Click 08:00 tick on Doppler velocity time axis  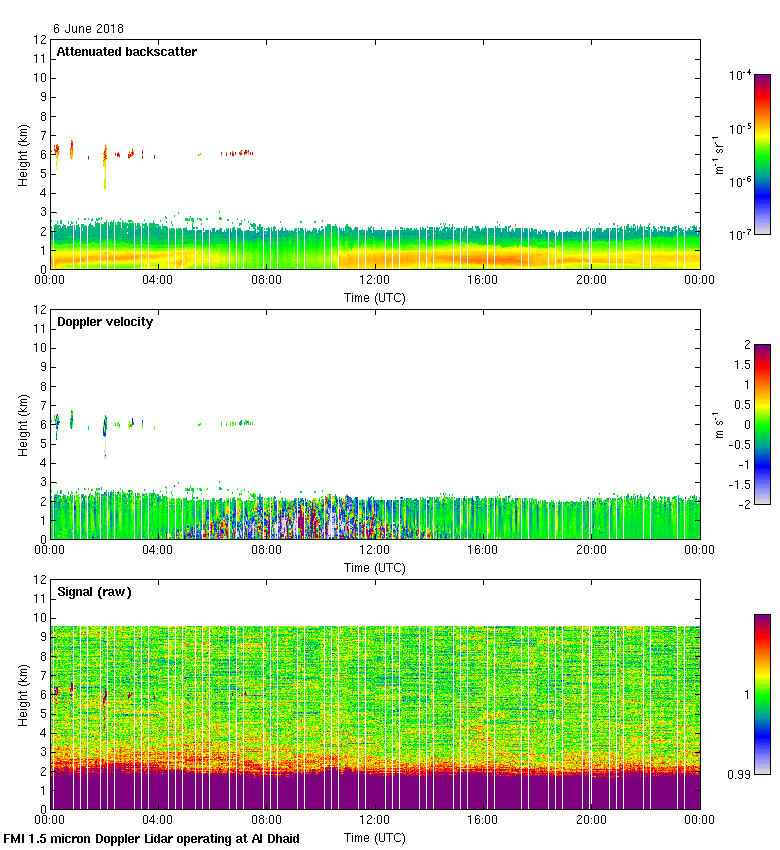pyautogui.click(x=266, y=551)
